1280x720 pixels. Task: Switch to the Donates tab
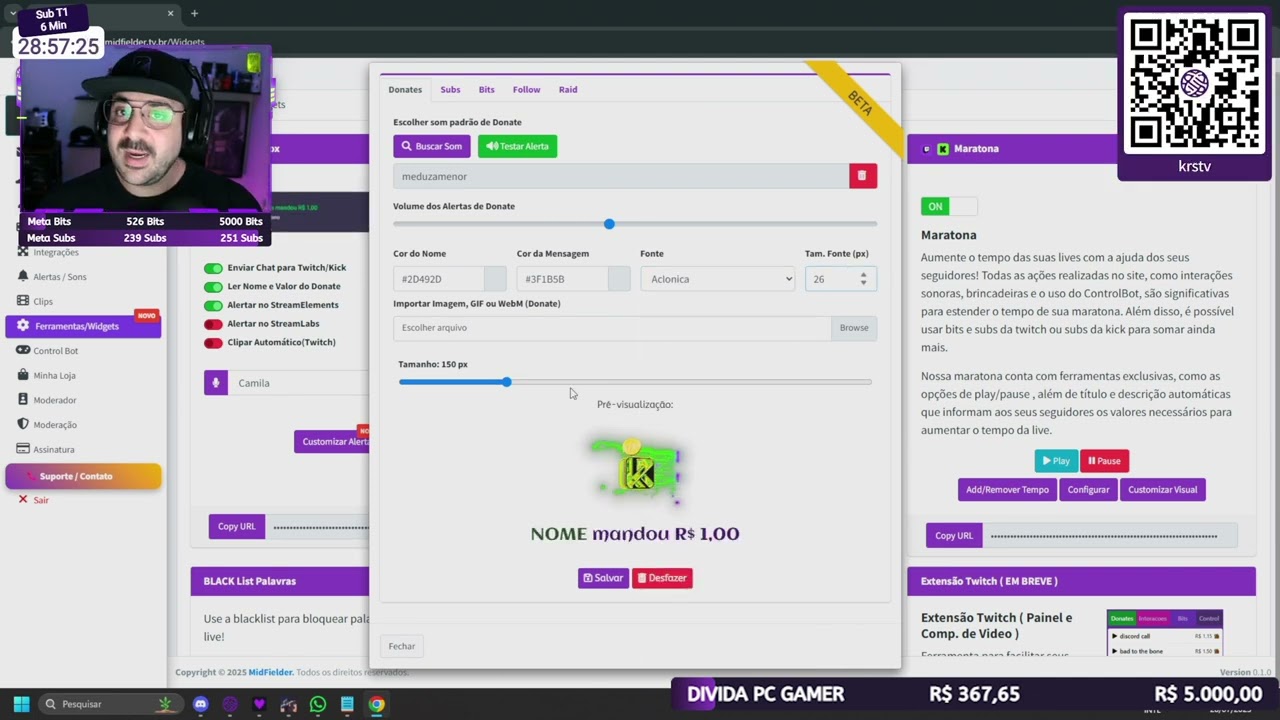pyautogui.click(x=405, y=89)
